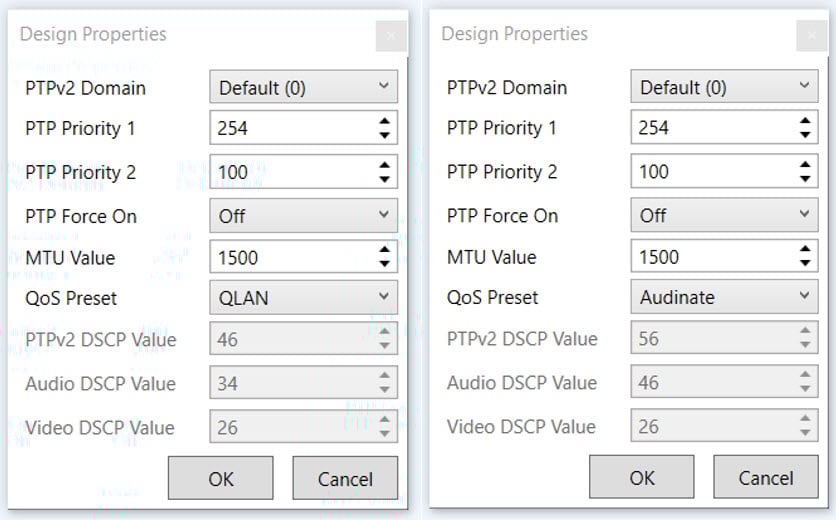Open PTP Force On dropdown in Audinate dialog

tap(724, 215)
